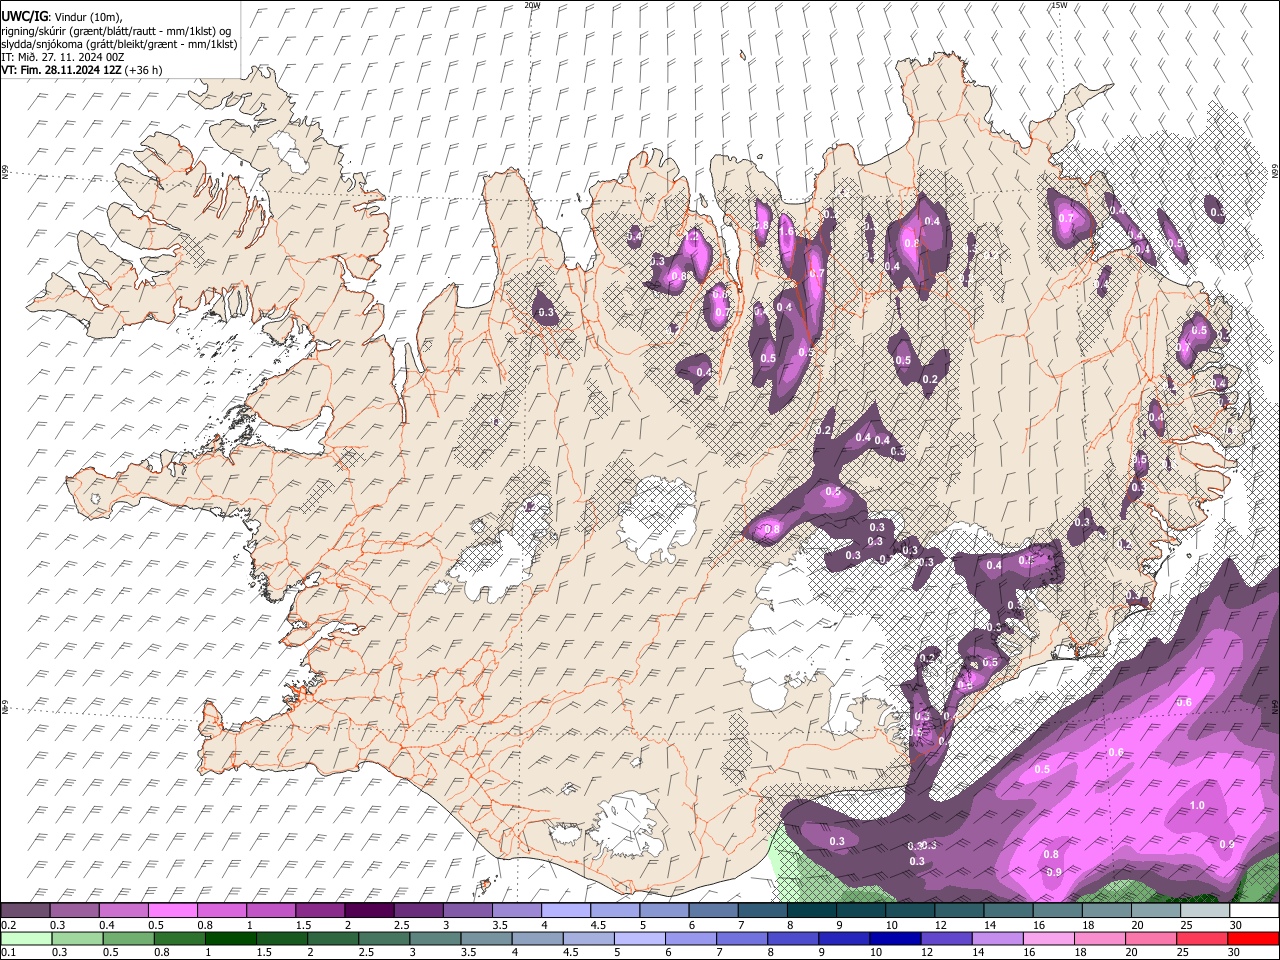This screenshot has width=1280, height=960.
Task: Click the "rigning/skúrir" rain description line
Action: coord(116,31)
